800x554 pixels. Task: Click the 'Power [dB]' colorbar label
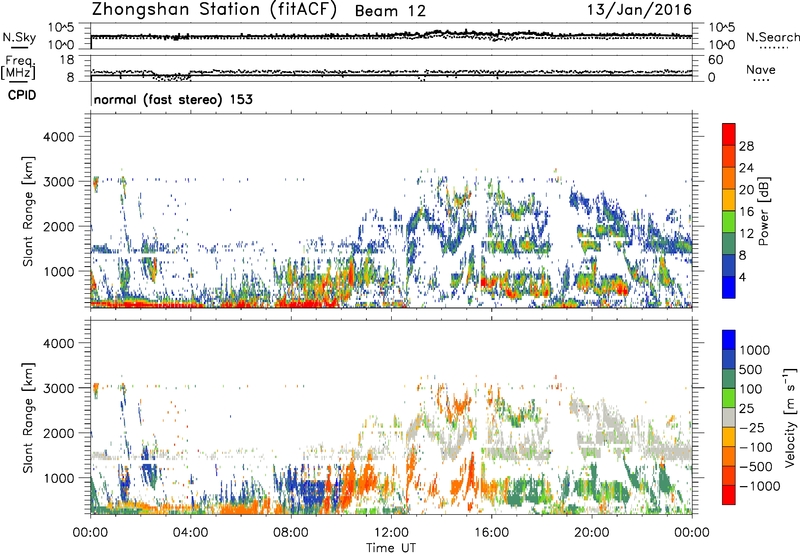pos(763,211)
